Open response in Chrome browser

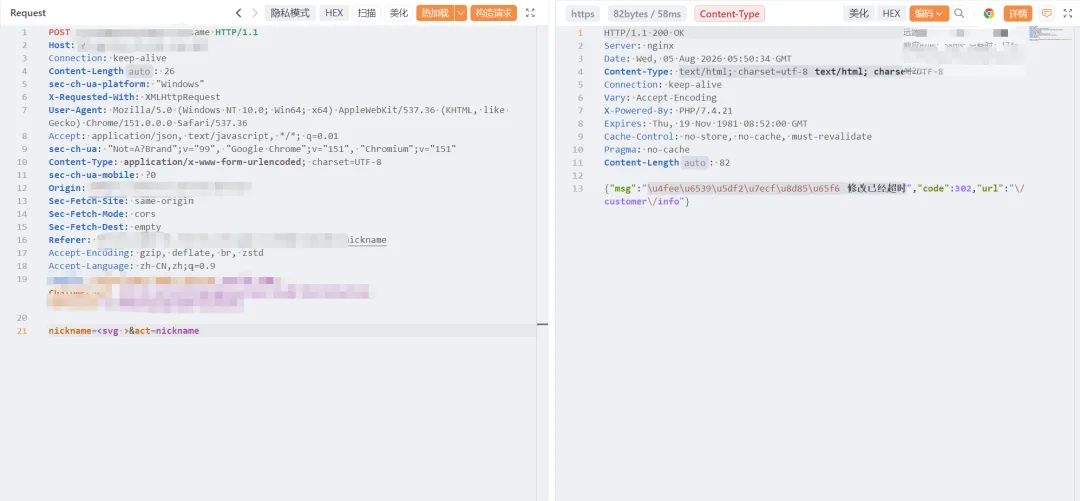click(x=988, y=13)
